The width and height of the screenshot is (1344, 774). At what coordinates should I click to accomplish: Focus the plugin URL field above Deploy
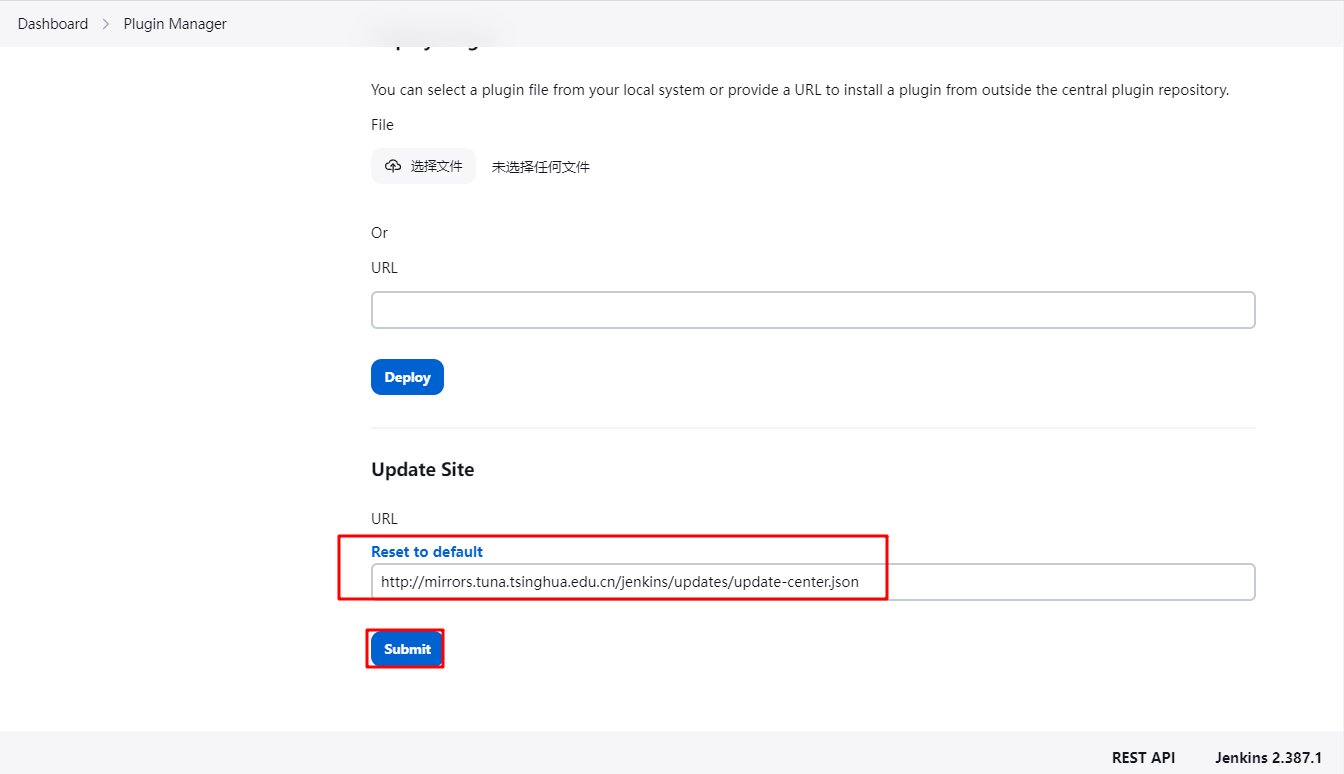pos(812,310)
